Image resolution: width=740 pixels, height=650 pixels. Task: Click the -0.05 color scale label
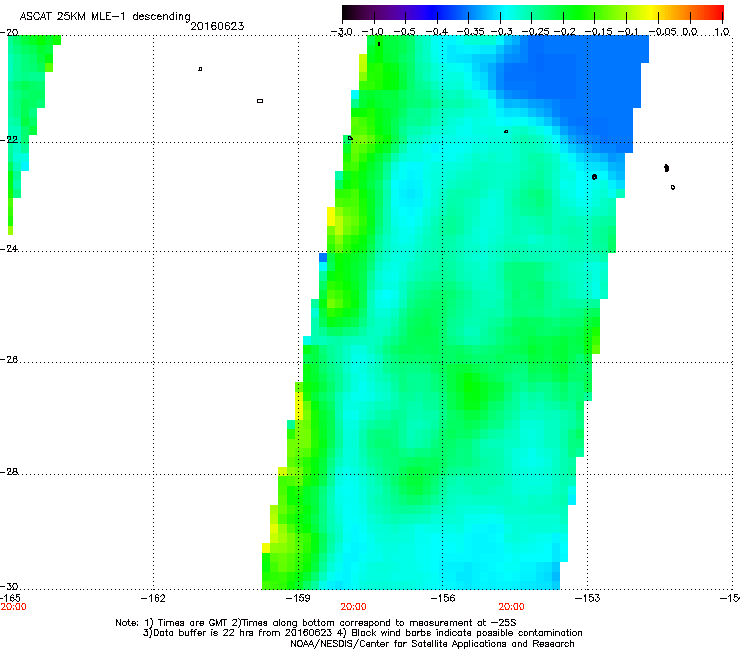point(662,32)
